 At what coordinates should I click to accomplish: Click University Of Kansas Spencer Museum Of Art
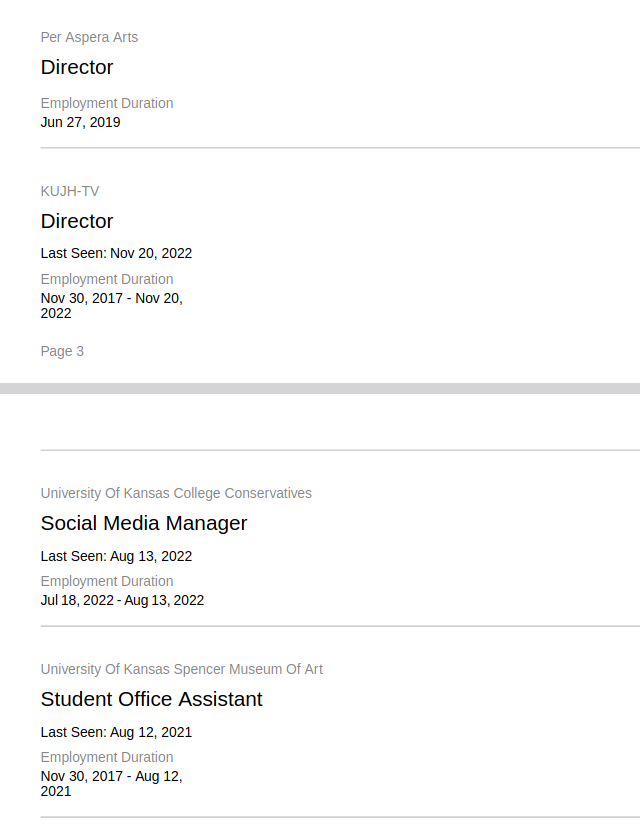[182, 669]
